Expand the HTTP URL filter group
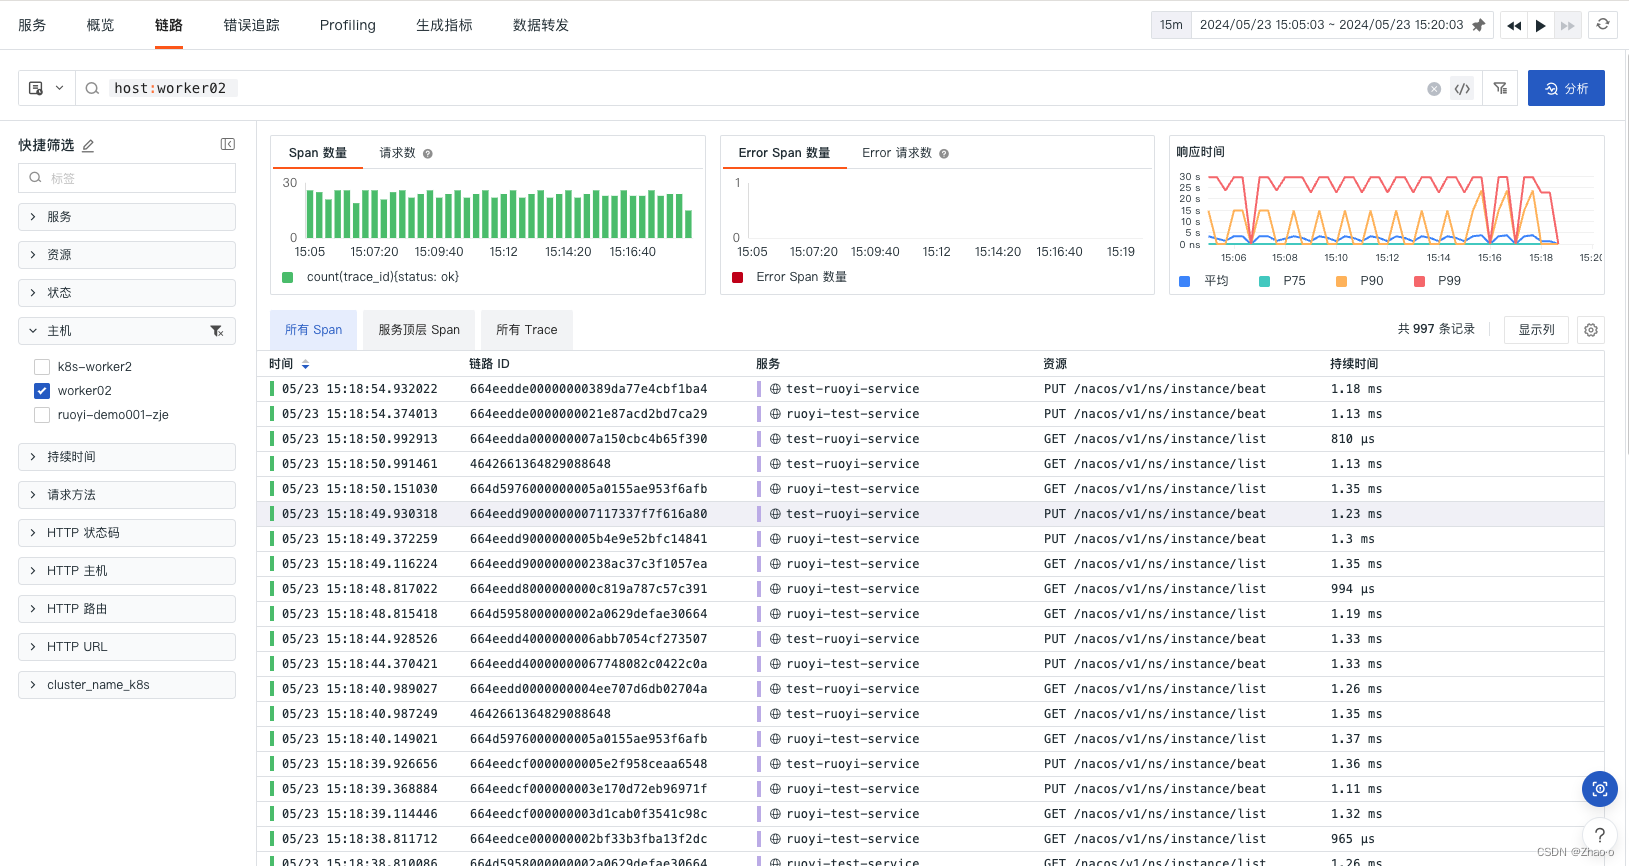Viewport: 1629px width, 866px height. point(127,647)
